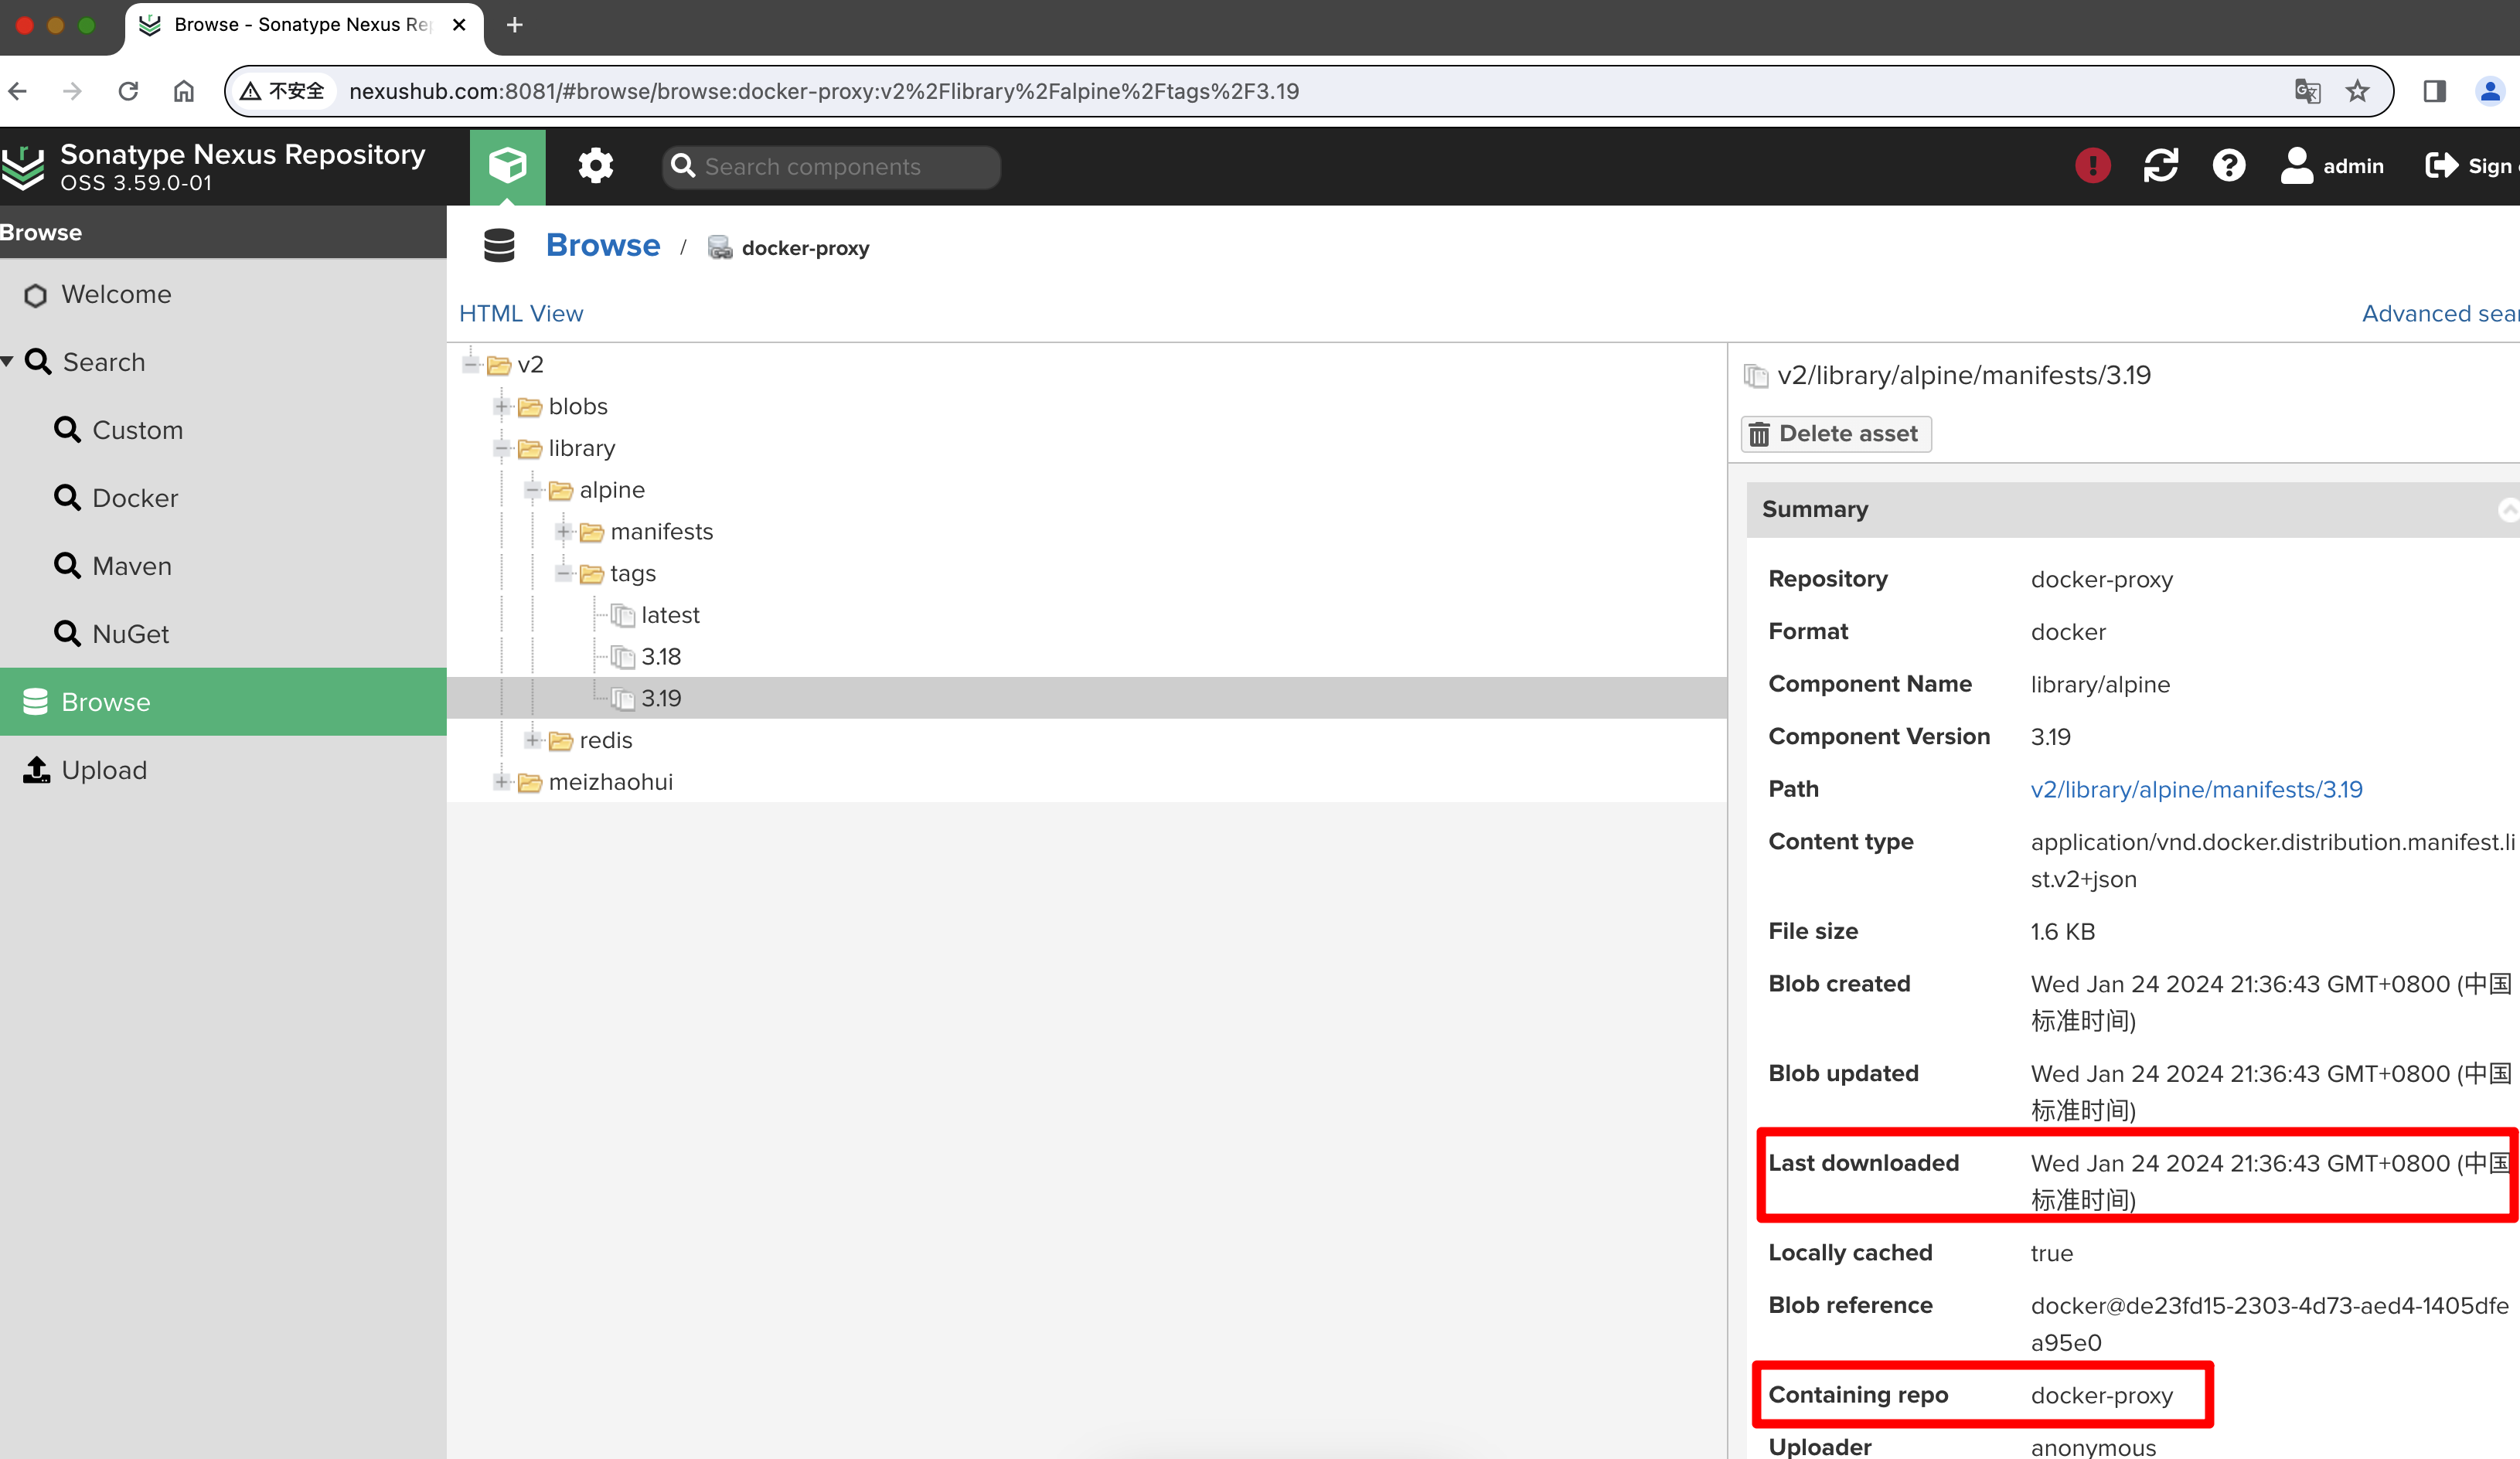The width and height of the screenshot is (2520, 1459).
Task: Open the Browse server contents cube icon
Action: point(507,166)
